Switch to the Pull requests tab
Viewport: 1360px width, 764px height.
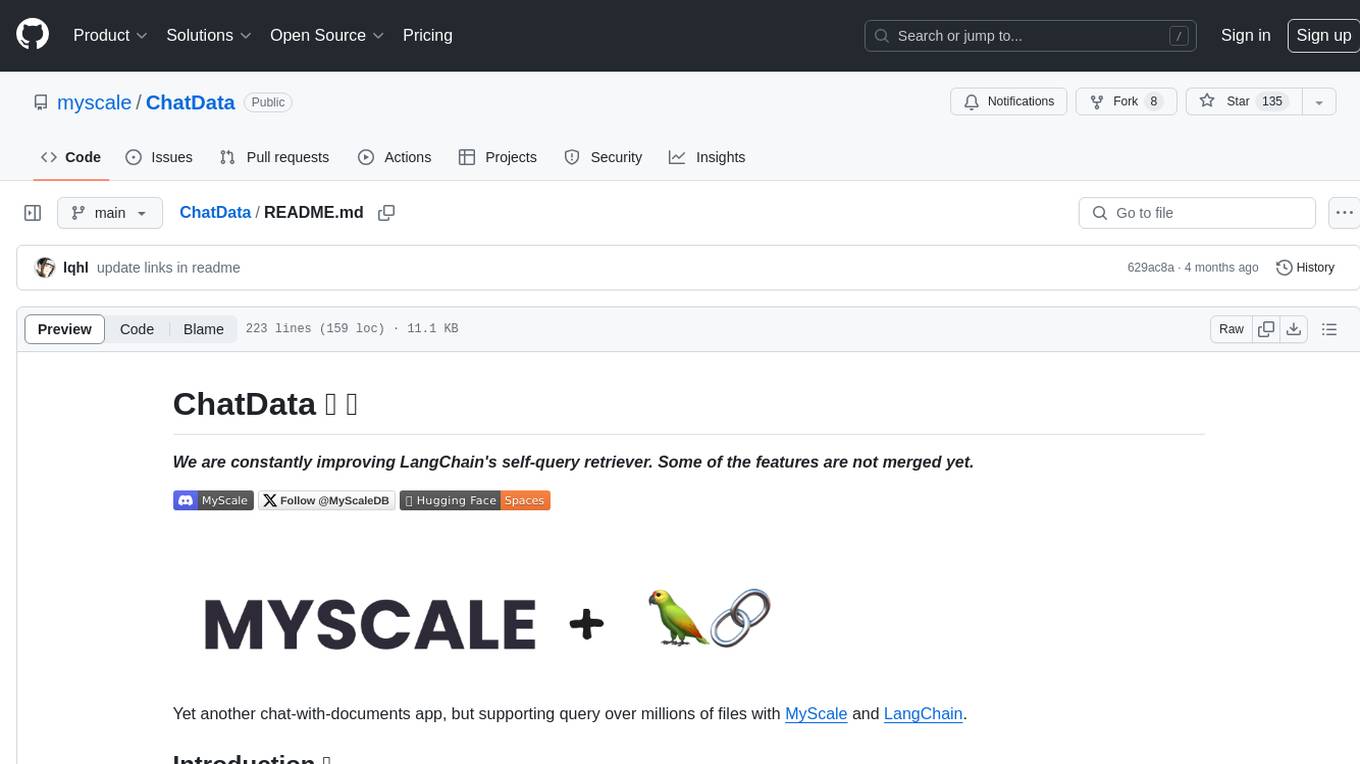point(274,157)
